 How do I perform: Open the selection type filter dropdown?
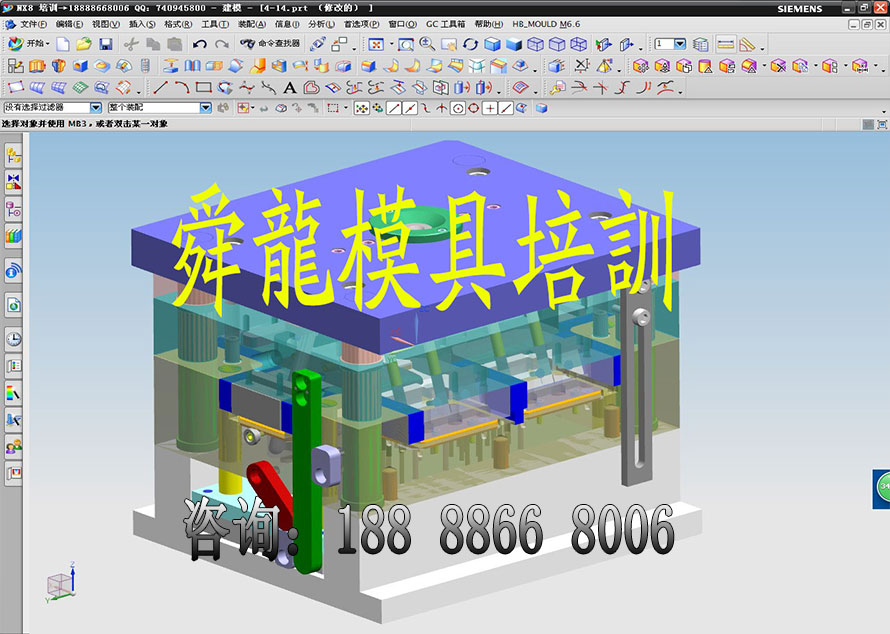coord(96,107)
